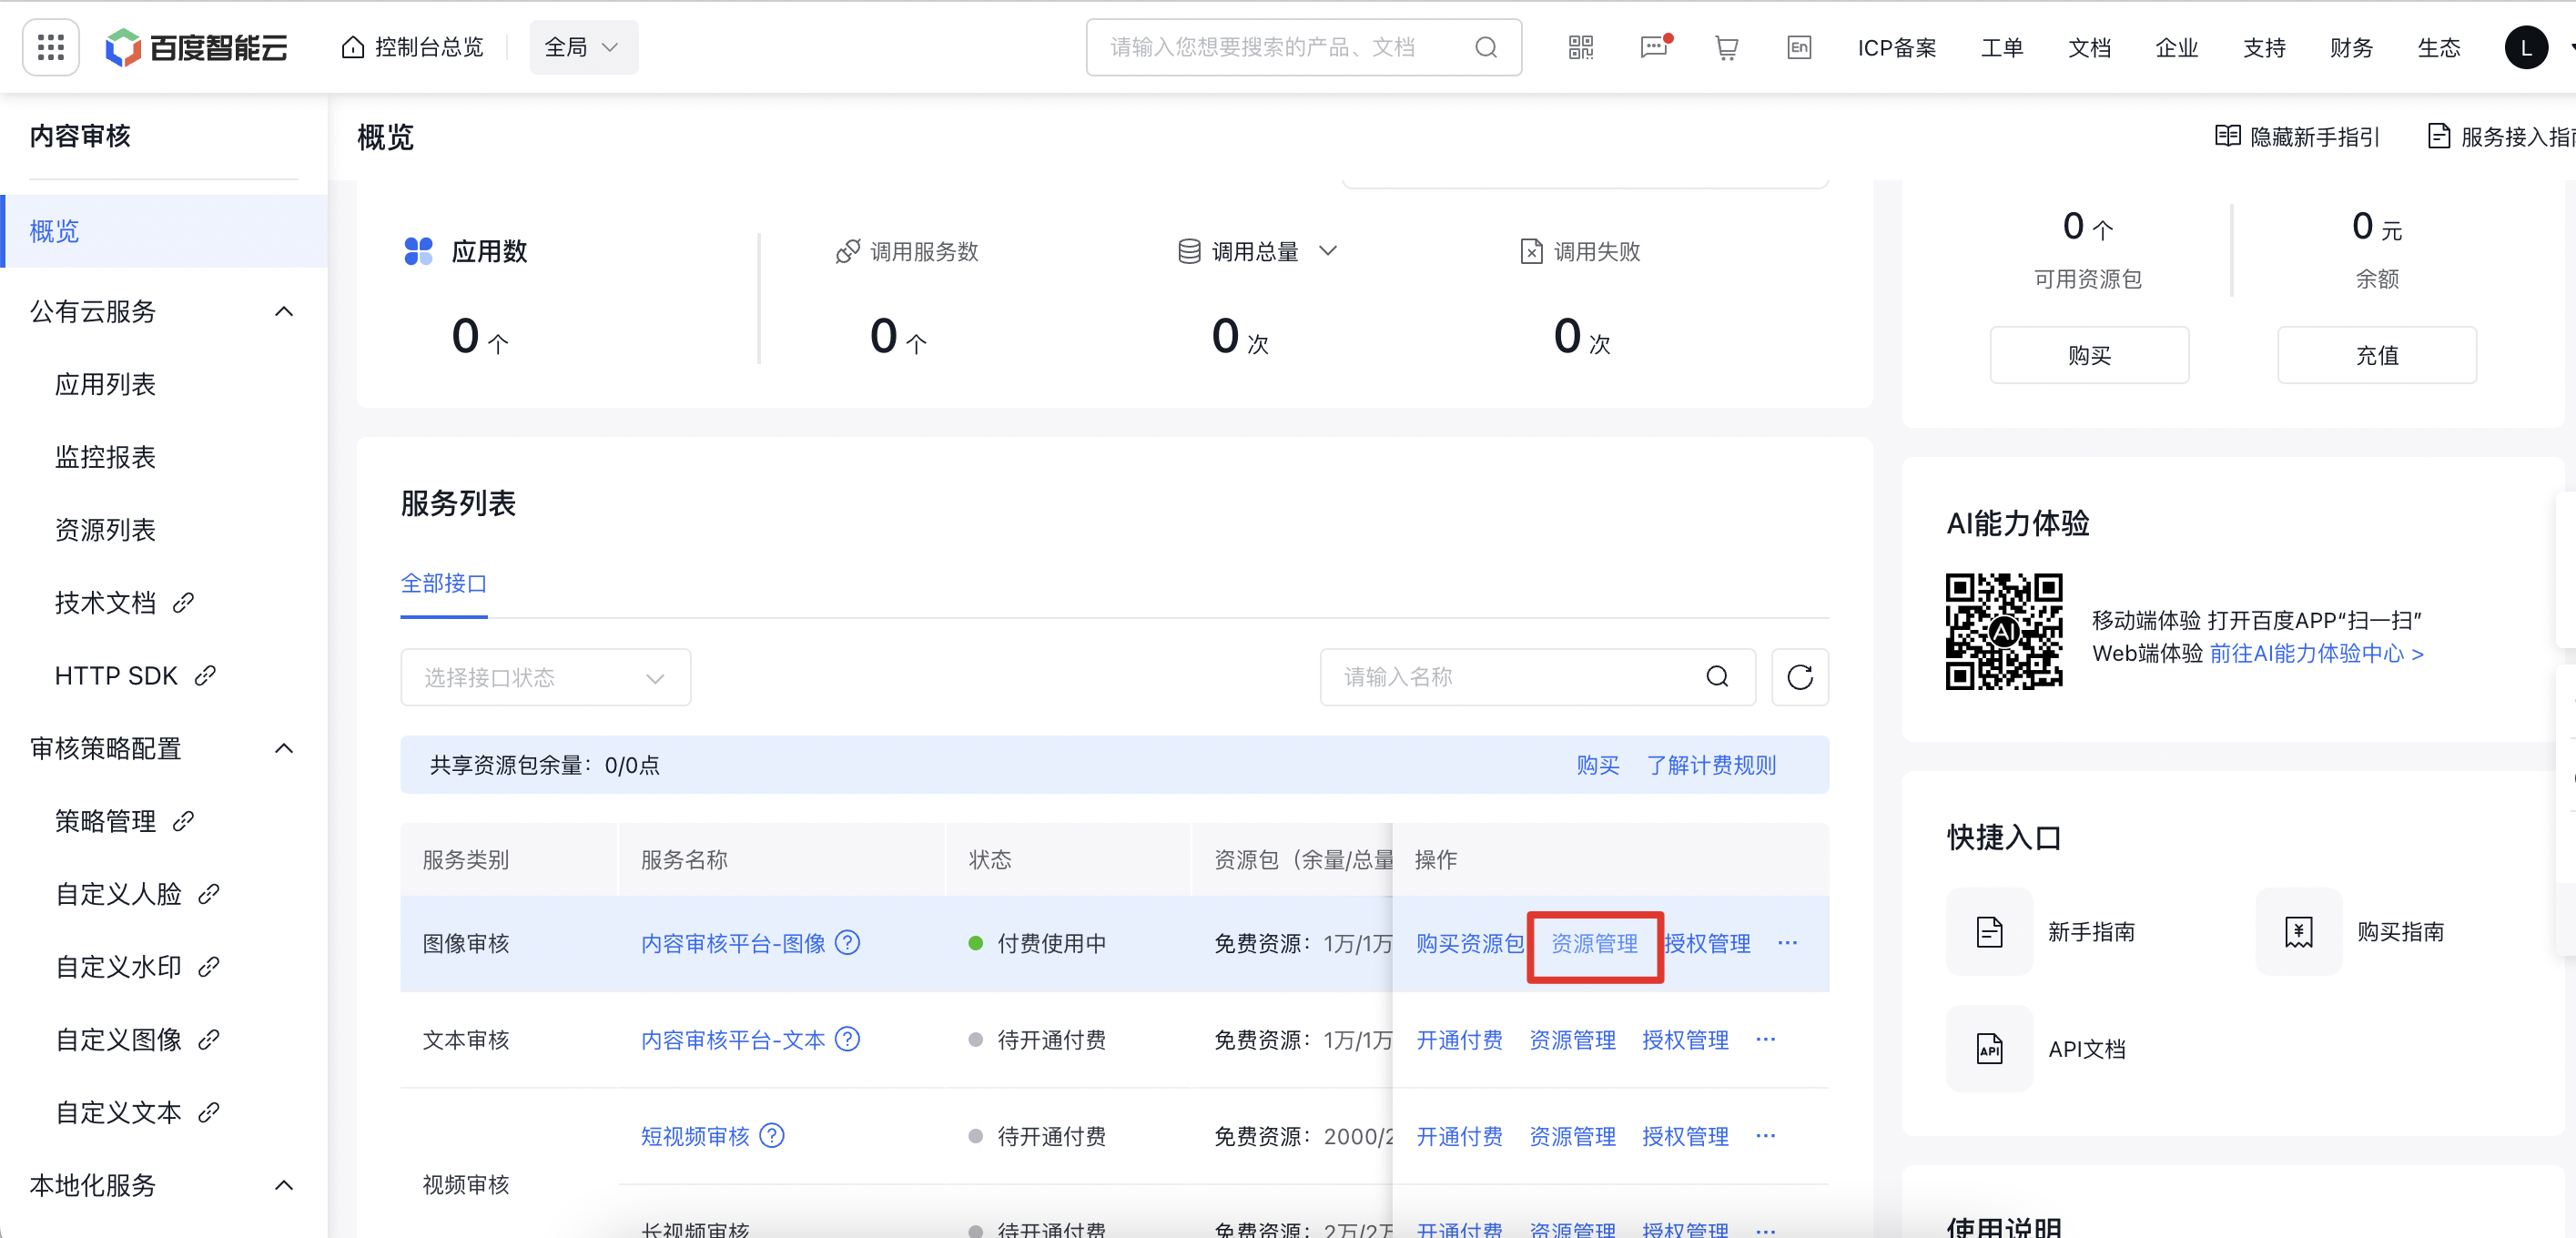This screenshot has width=2576, height=1238.
Task: Click 购买 in shared resource bar
Action: click(x=1598, y=765)
